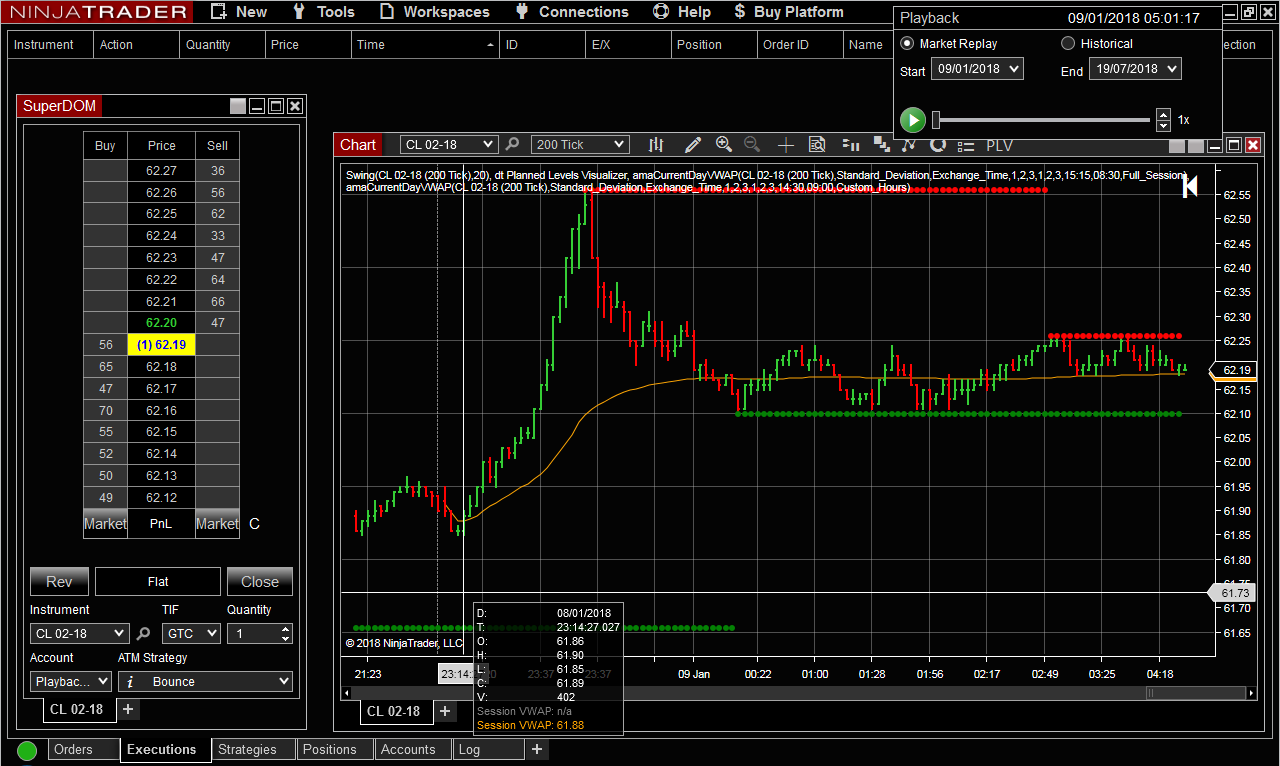The width and height of the screenshot is (1280, 766).
Task: Open the New menu
Action: click(x=240, y=12)
